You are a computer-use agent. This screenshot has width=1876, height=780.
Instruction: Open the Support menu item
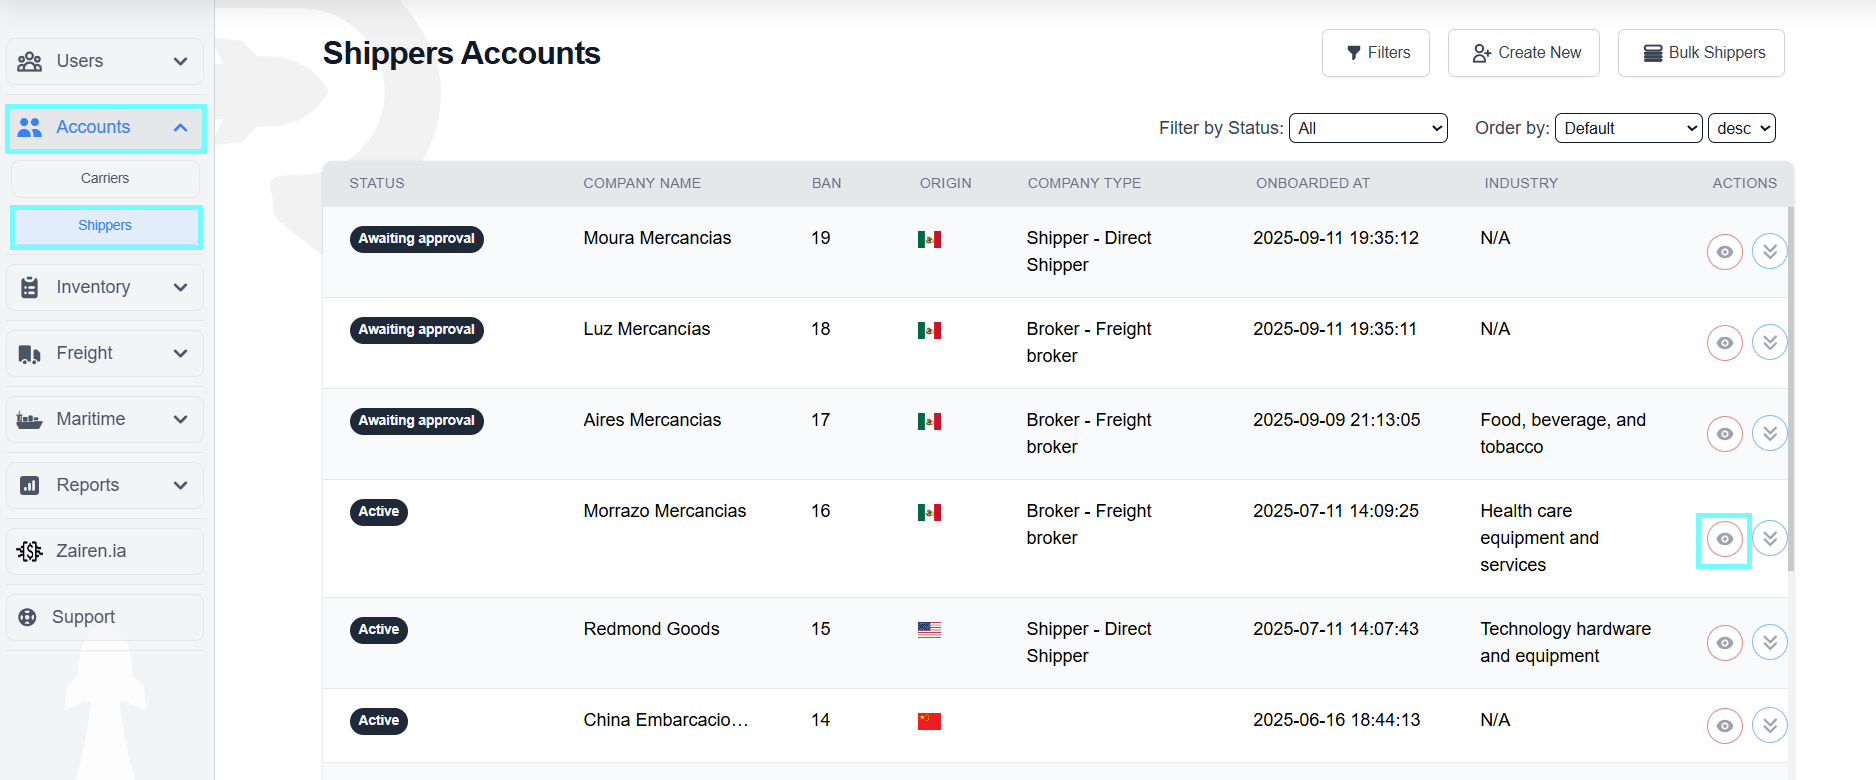click(105, 618)
